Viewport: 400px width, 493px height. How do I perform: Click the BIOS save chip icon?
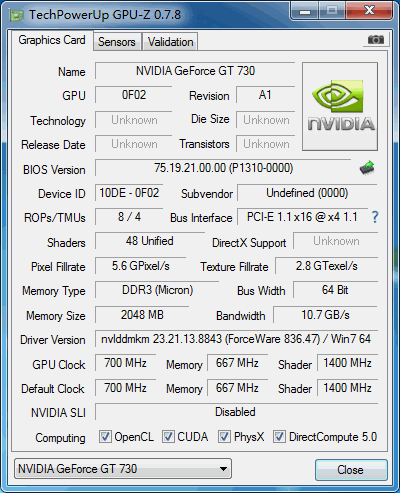[x=367, y=168]
